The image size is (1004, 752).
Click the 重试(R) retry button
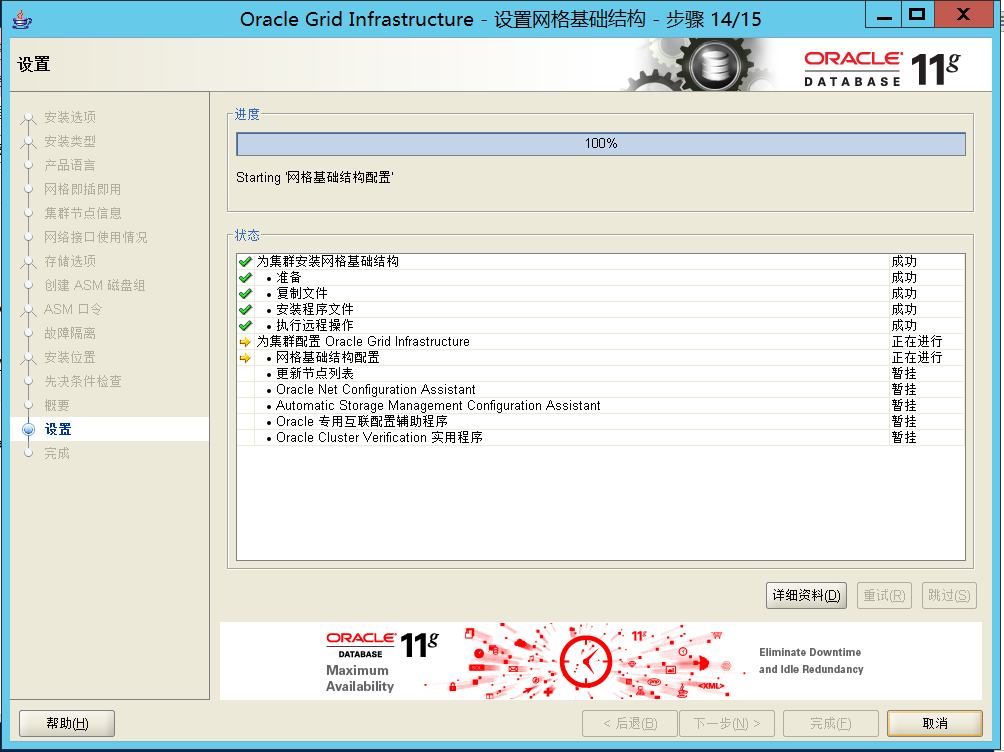[884, 596]
